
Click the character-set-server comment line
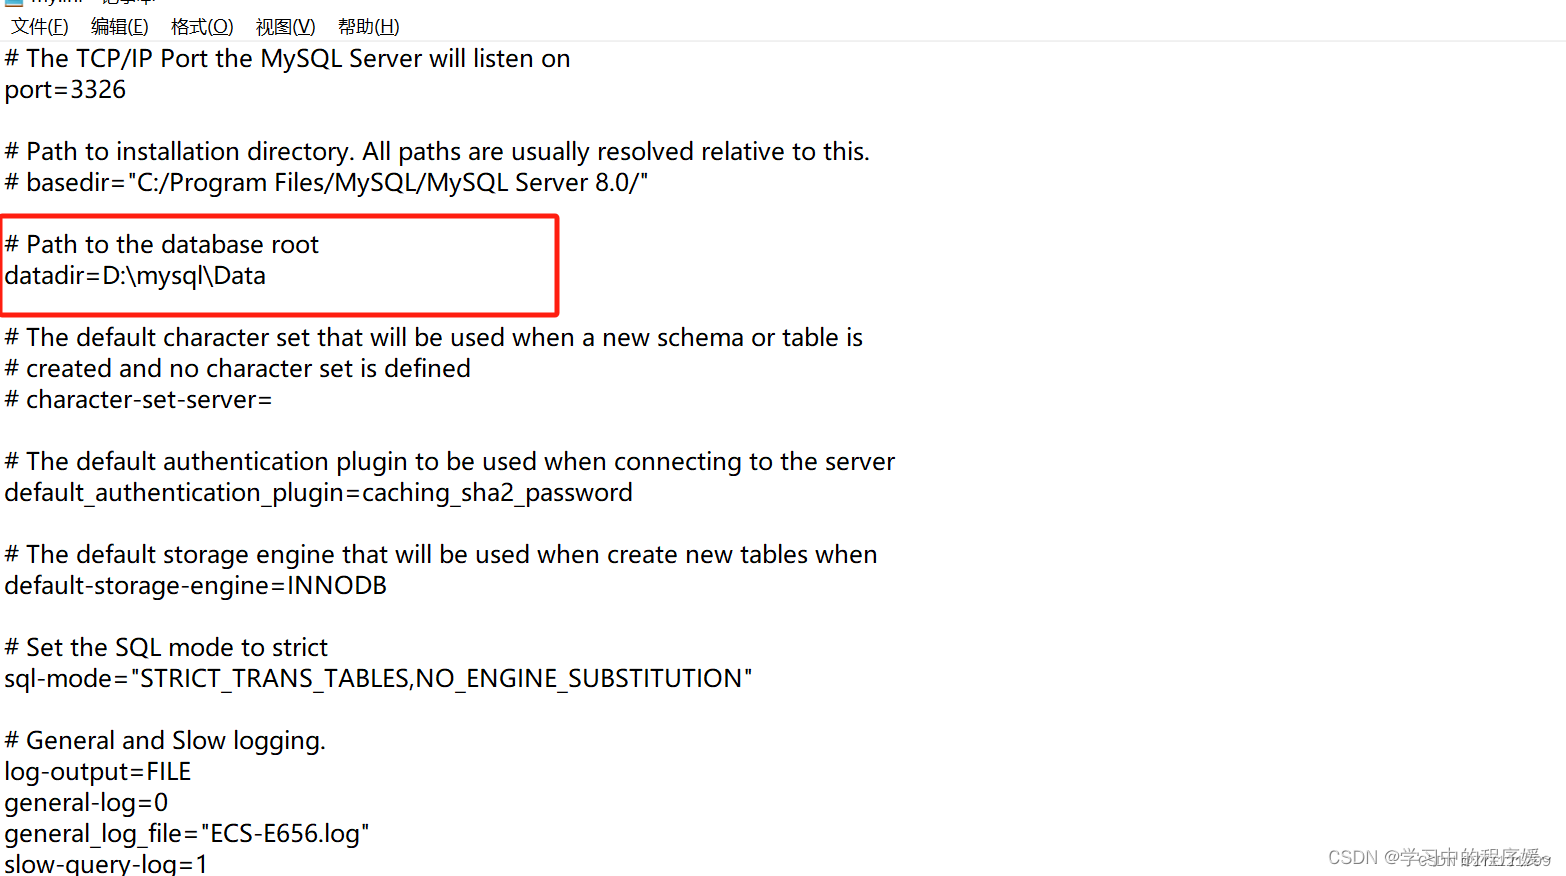(x=138, y=399)
